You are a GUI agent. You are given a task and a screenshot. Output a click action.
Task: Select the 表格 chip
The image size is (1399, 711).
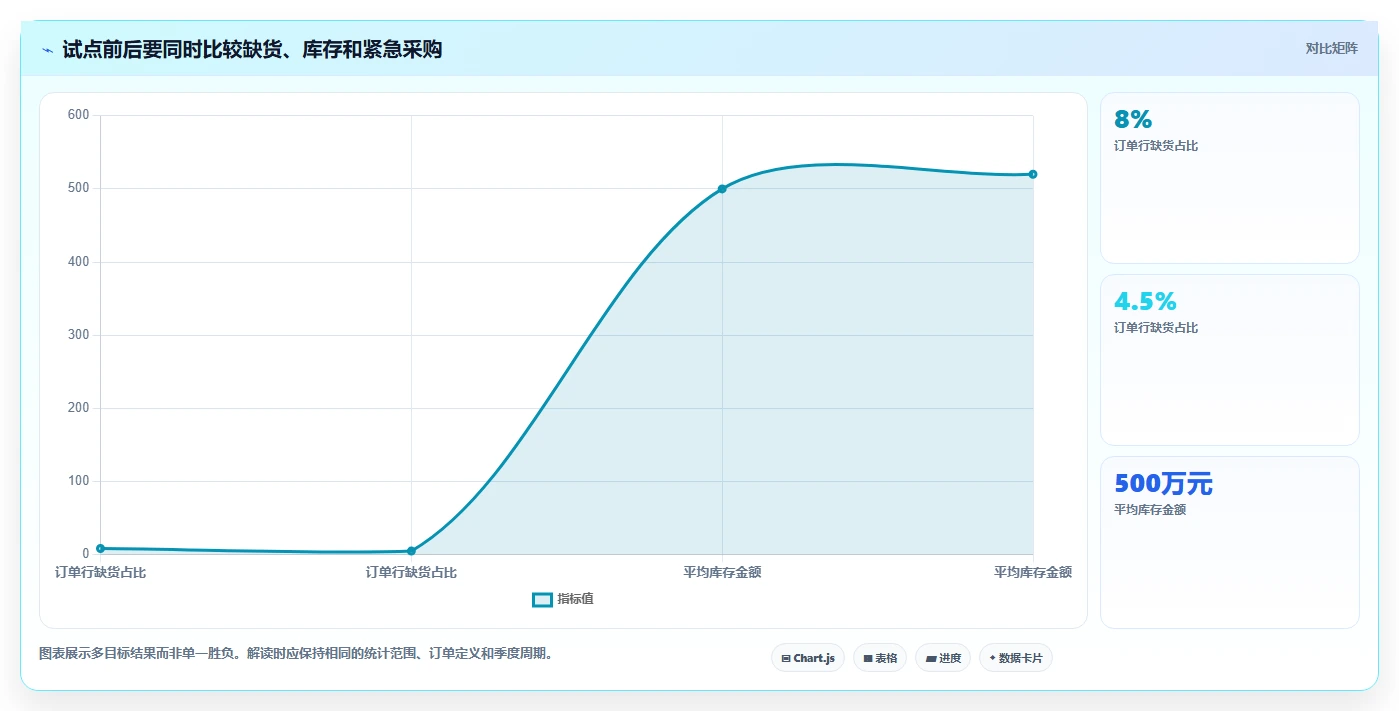[880, 658]
